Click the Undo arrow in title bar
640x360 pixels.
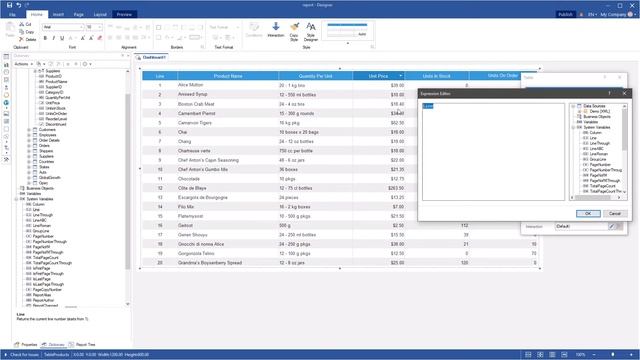(x=19, y=5)
